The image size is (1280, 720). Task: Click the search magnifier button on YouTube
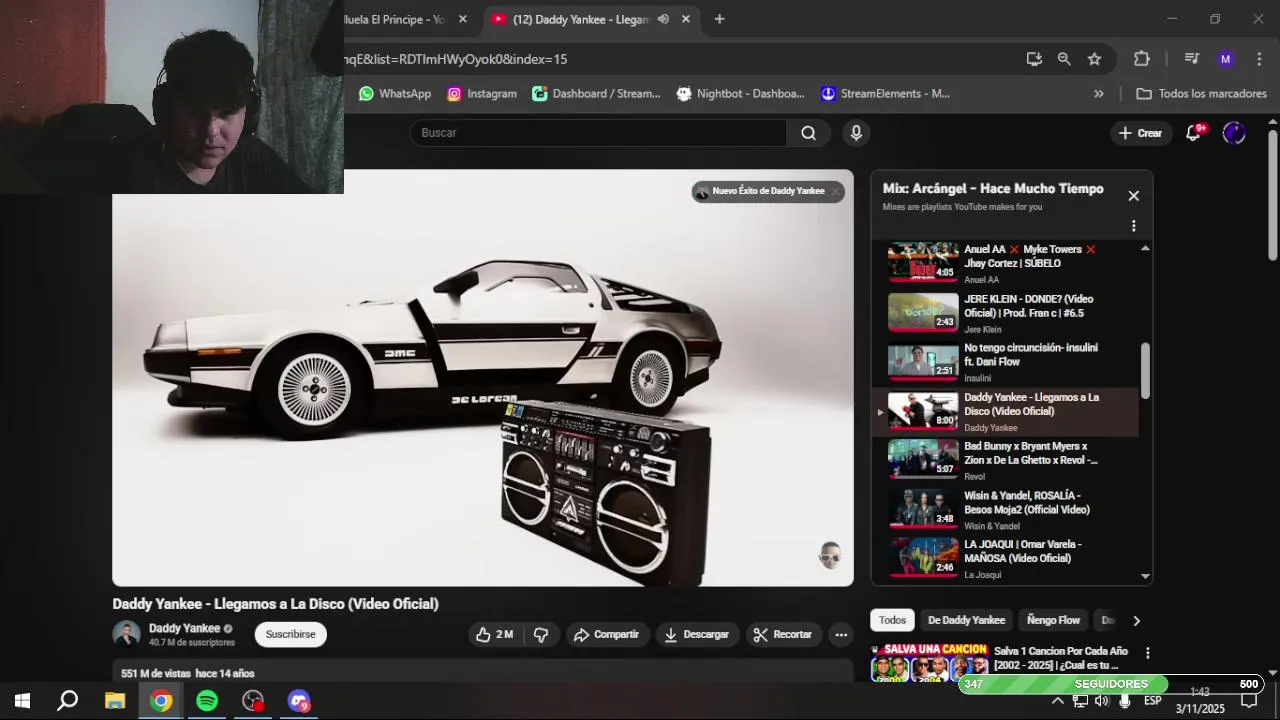tap(808, 133)
